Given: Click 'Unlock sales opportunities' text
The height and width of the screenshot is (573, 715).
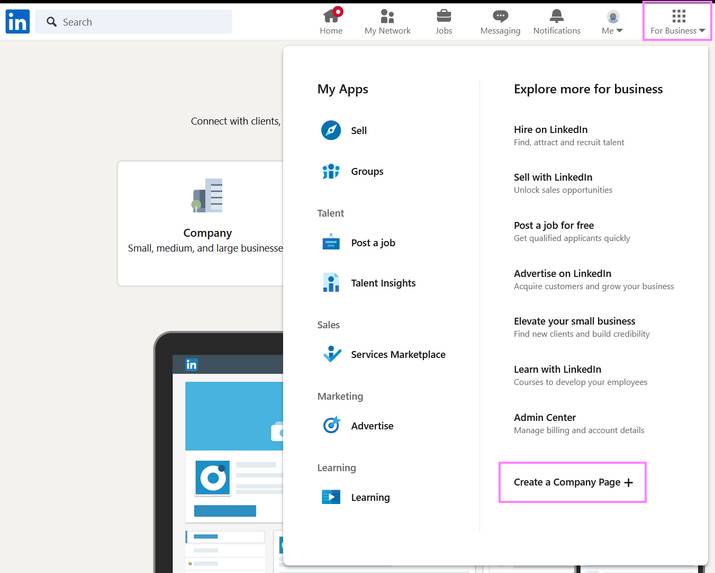Looking at the screenshot, I should tap(563, 190).
